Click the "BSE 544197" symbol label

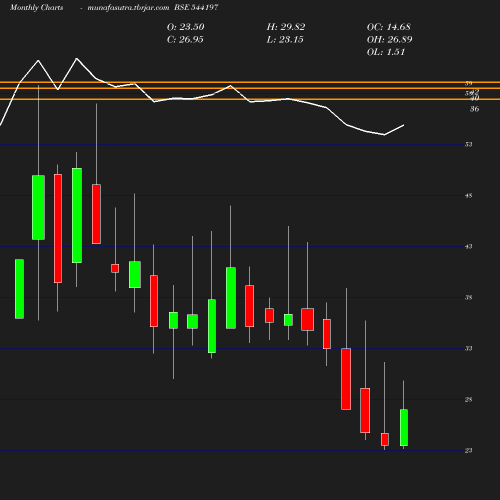196,7
